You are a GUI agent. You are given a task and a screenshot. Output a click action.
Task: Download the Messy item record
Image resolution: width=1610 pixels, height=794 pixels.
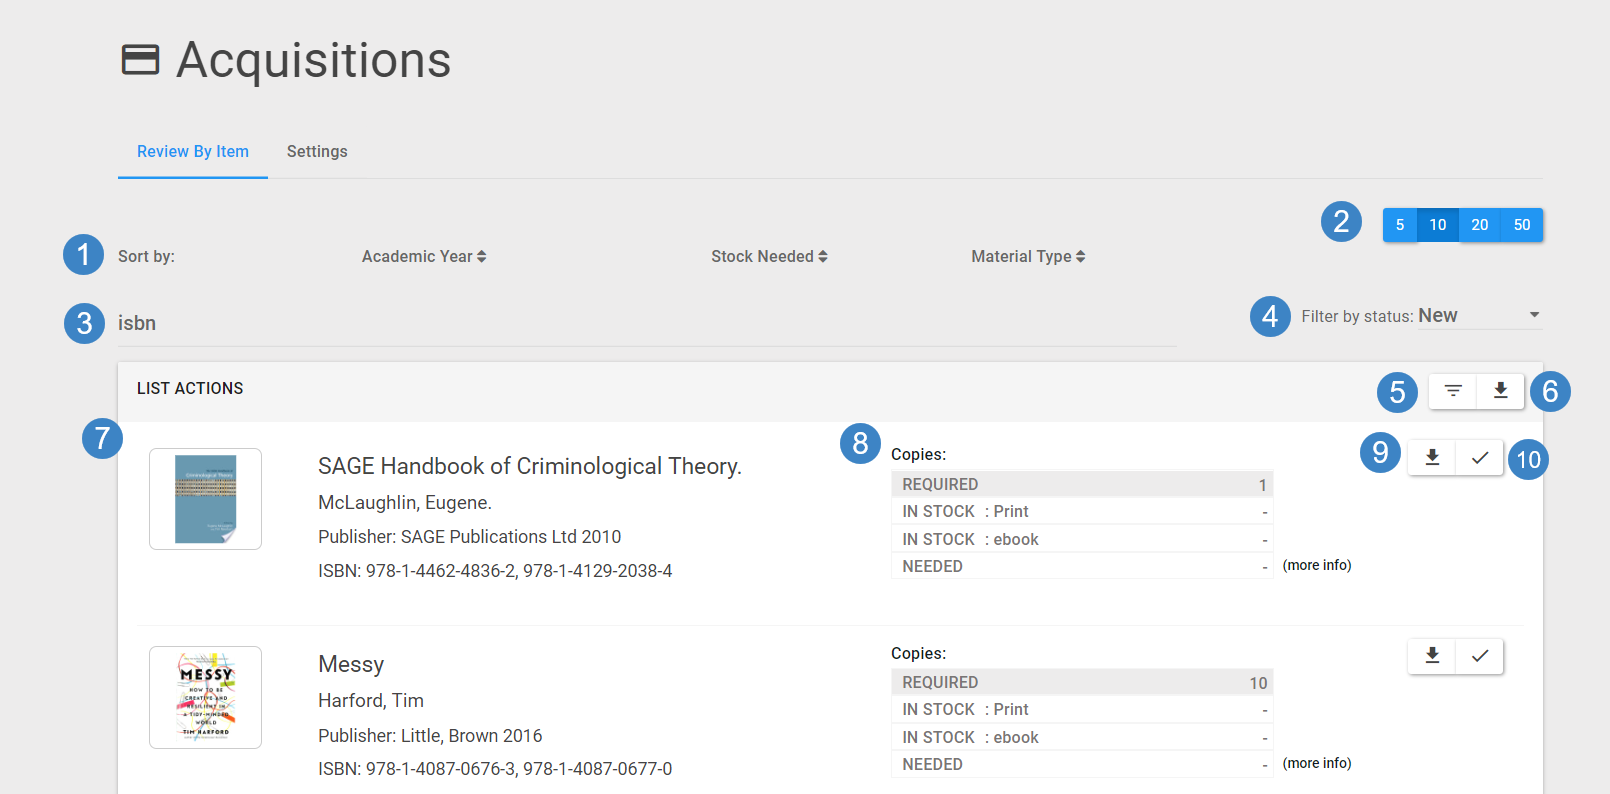pyautogui.click(x=1432, y=656)
